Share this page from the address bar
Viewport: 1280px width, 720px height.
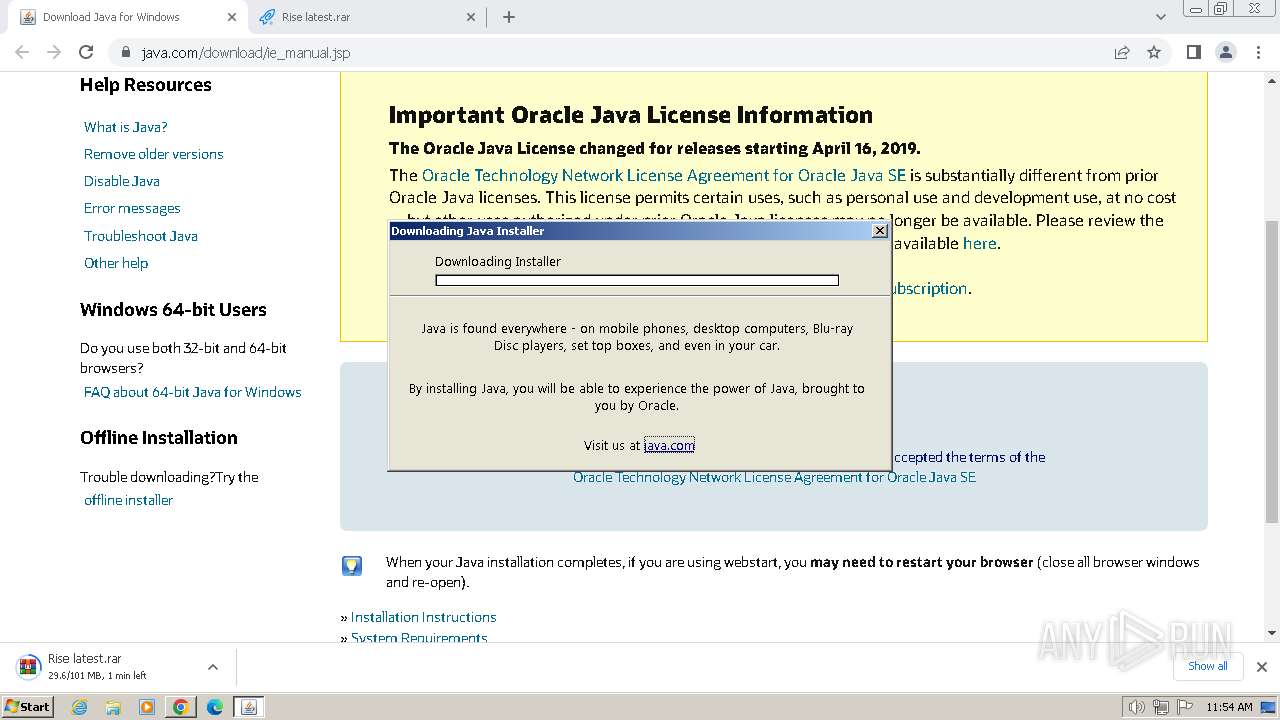click(1122, 52)
